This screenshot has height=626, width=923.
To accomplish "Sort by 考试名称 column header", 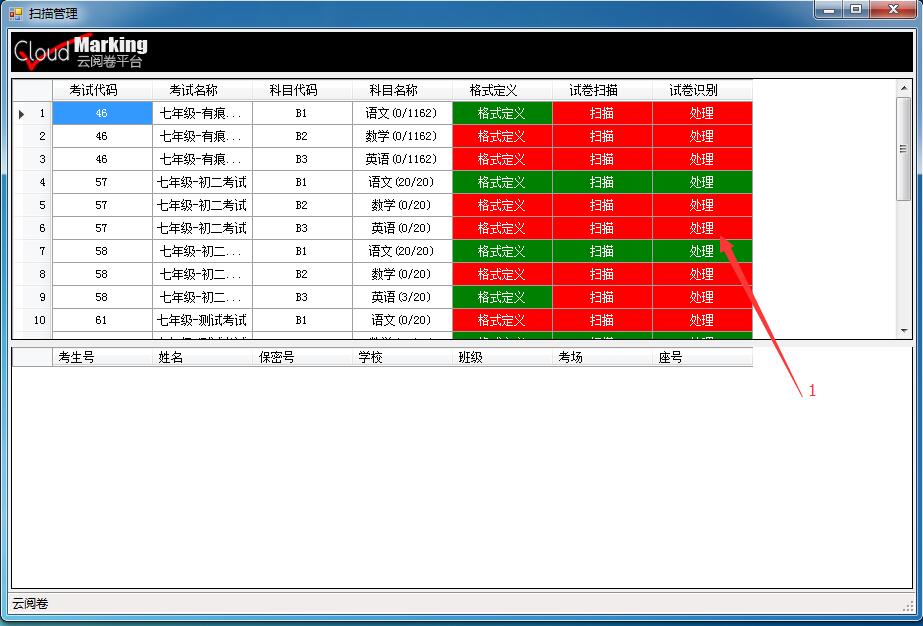I will [202, 90].
